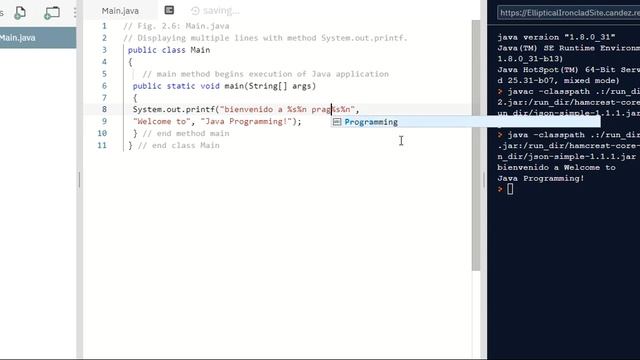The width and height of the screenshot is (640, 360).
Task: Click the console URL address field
Action: click(x=569, y=13)
